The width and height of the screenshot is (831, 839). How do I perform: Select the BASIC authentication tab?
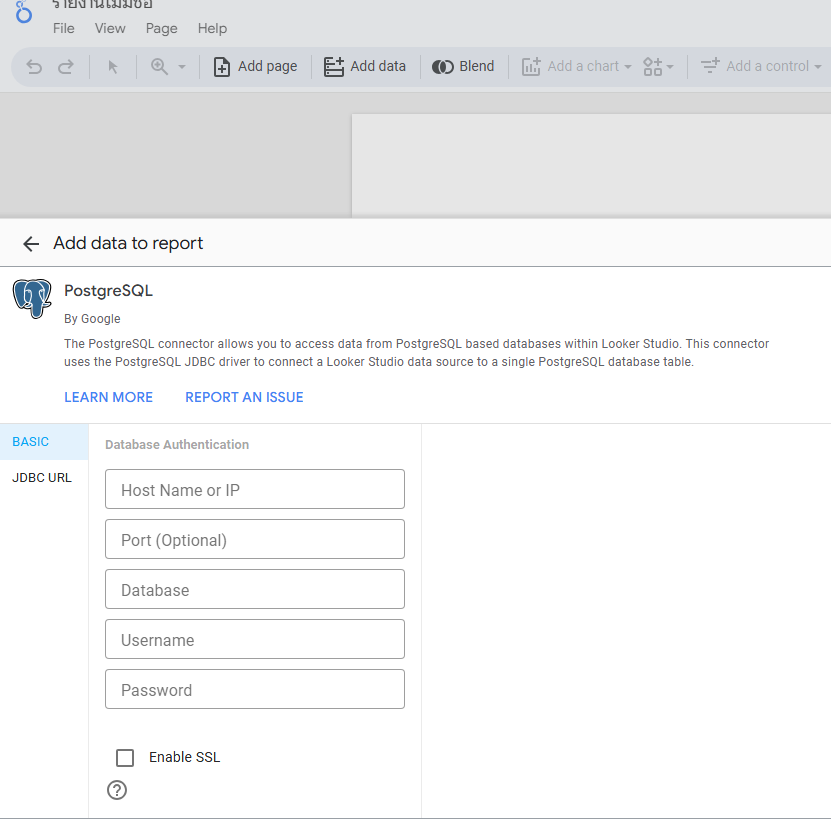click(x=44, y=442)
